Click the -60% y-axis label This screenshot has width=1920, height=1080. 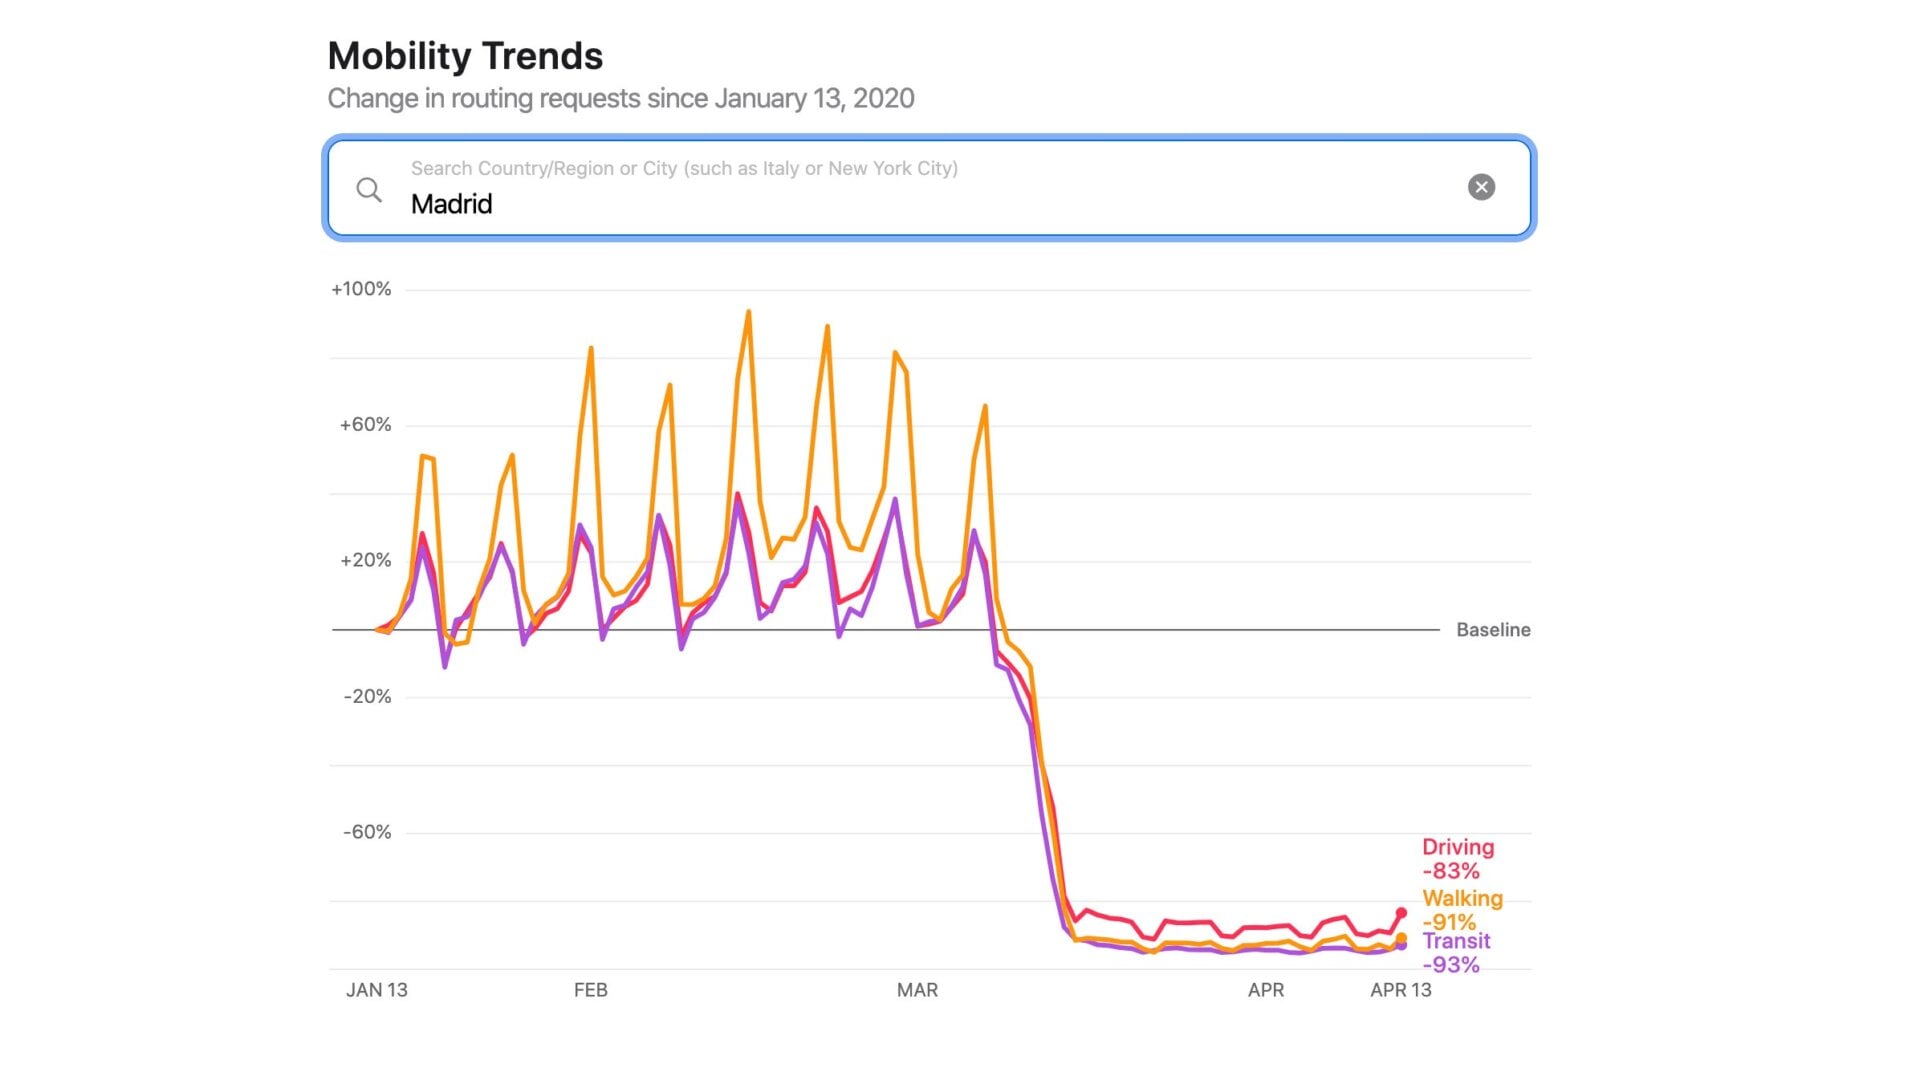(367, 832)
